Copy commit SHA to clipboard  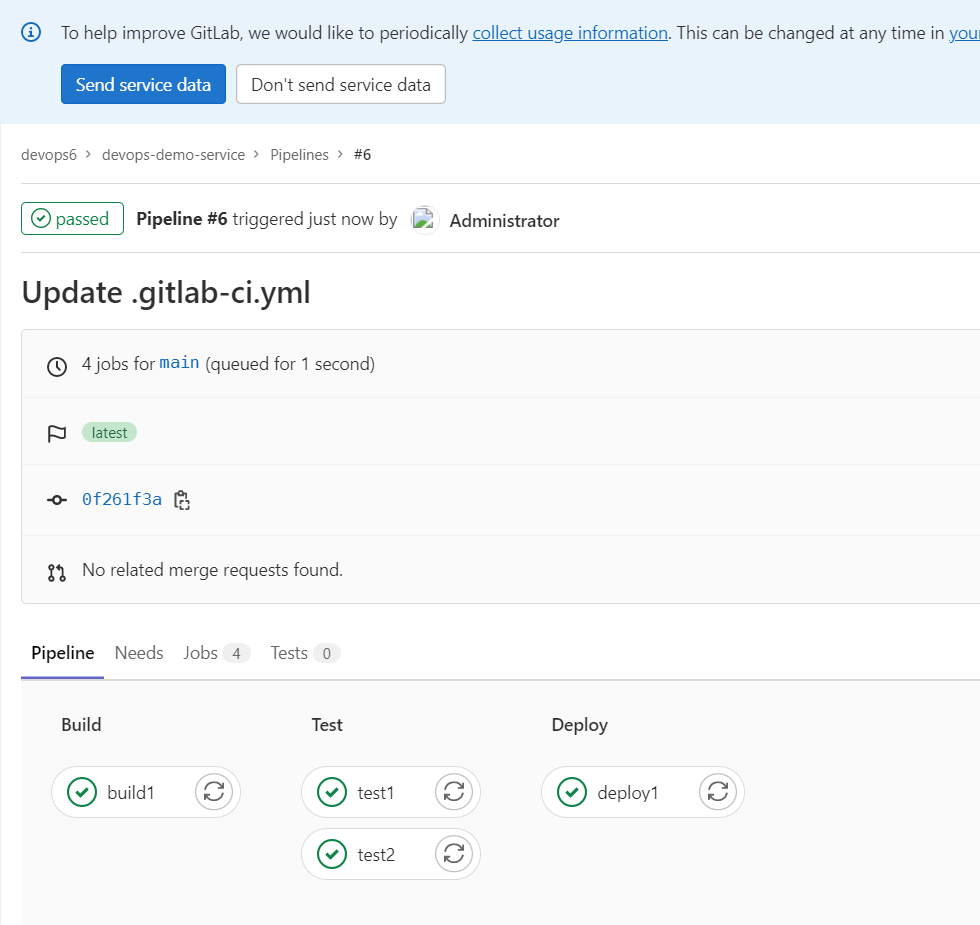coord(182,500)
